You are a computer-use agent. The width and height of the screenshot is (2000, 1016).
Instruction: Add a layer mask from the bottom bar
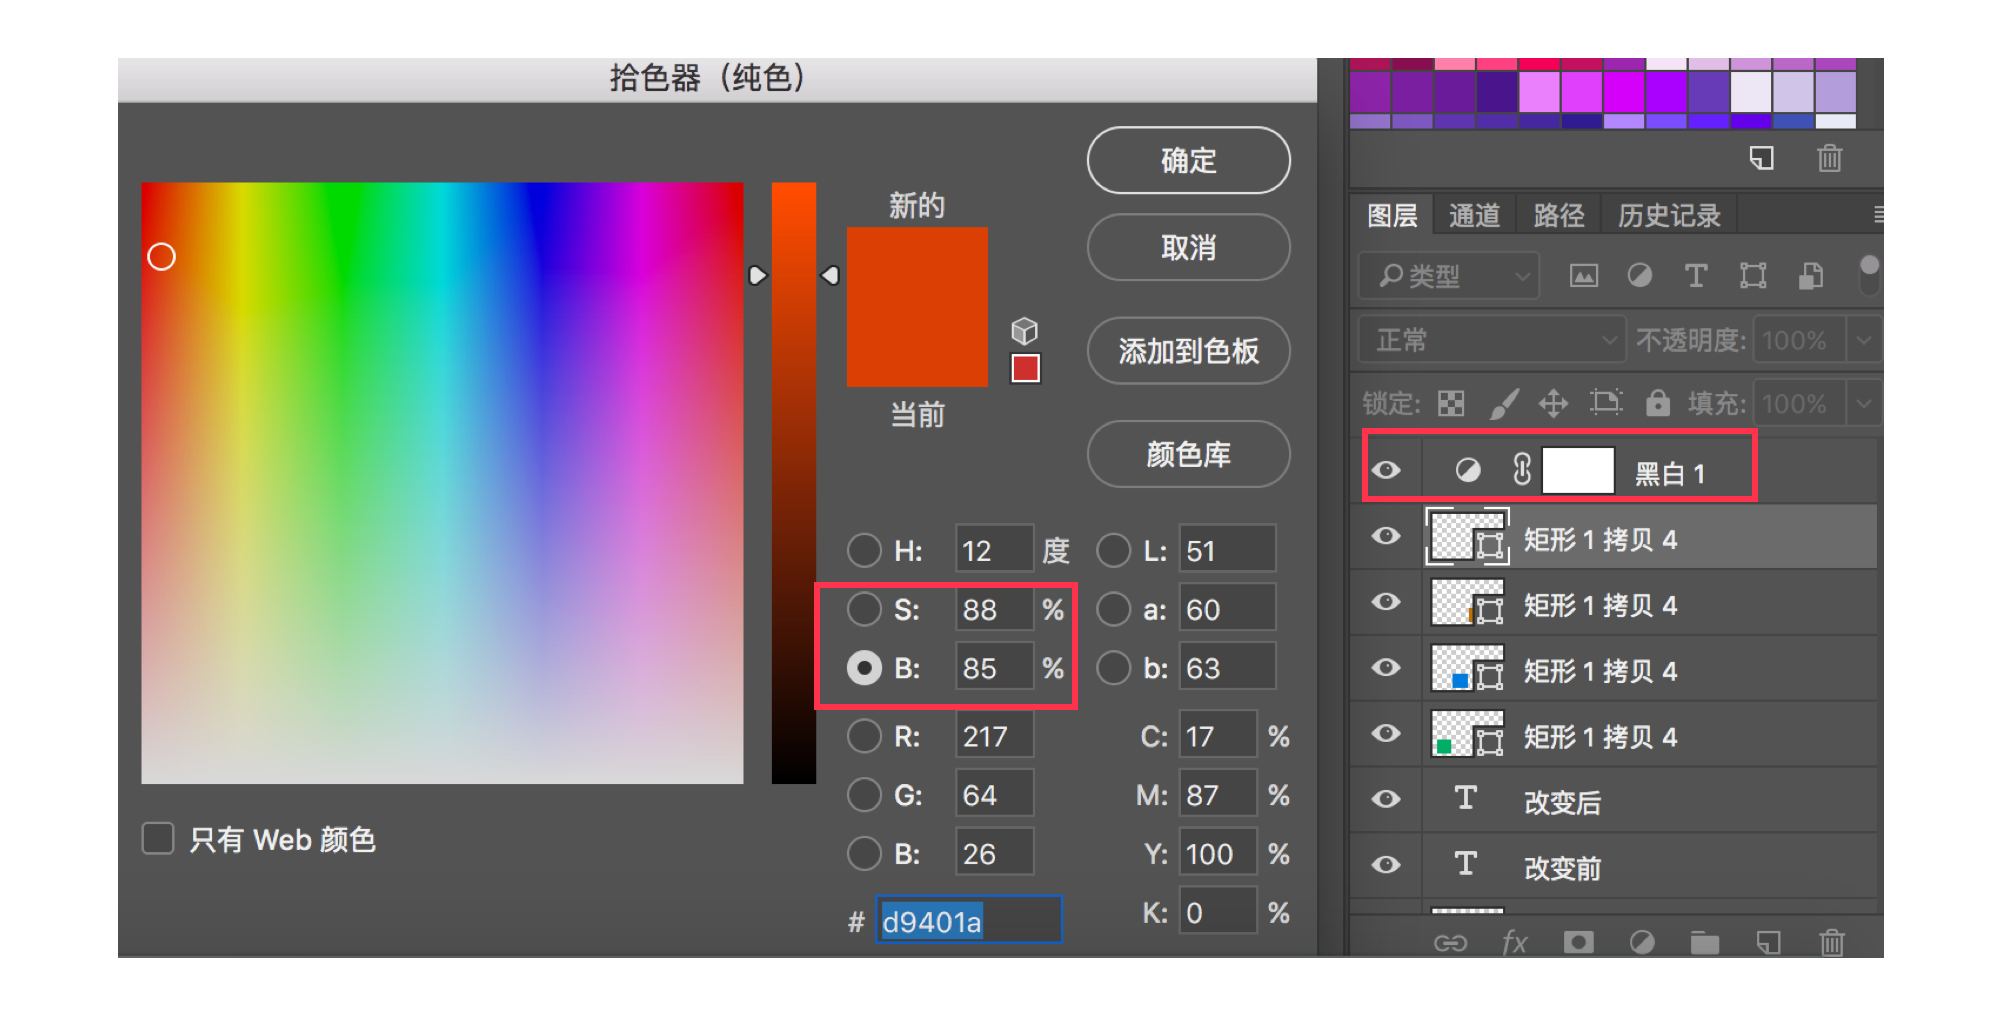click(1579, 942)
